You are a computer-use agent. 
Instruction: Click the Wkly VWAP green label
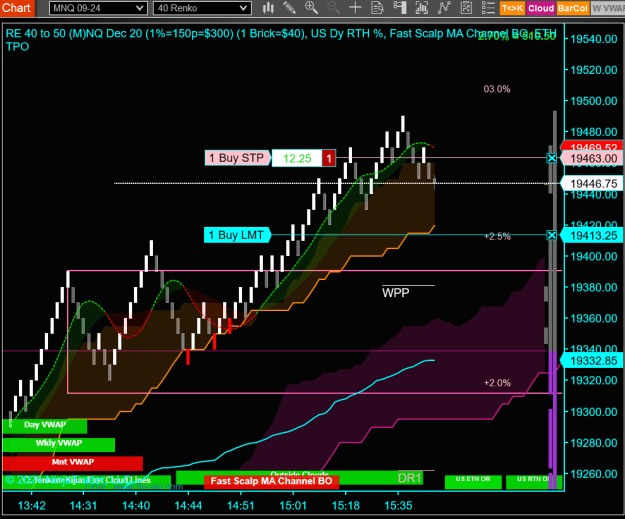click(x=59, y=444)
